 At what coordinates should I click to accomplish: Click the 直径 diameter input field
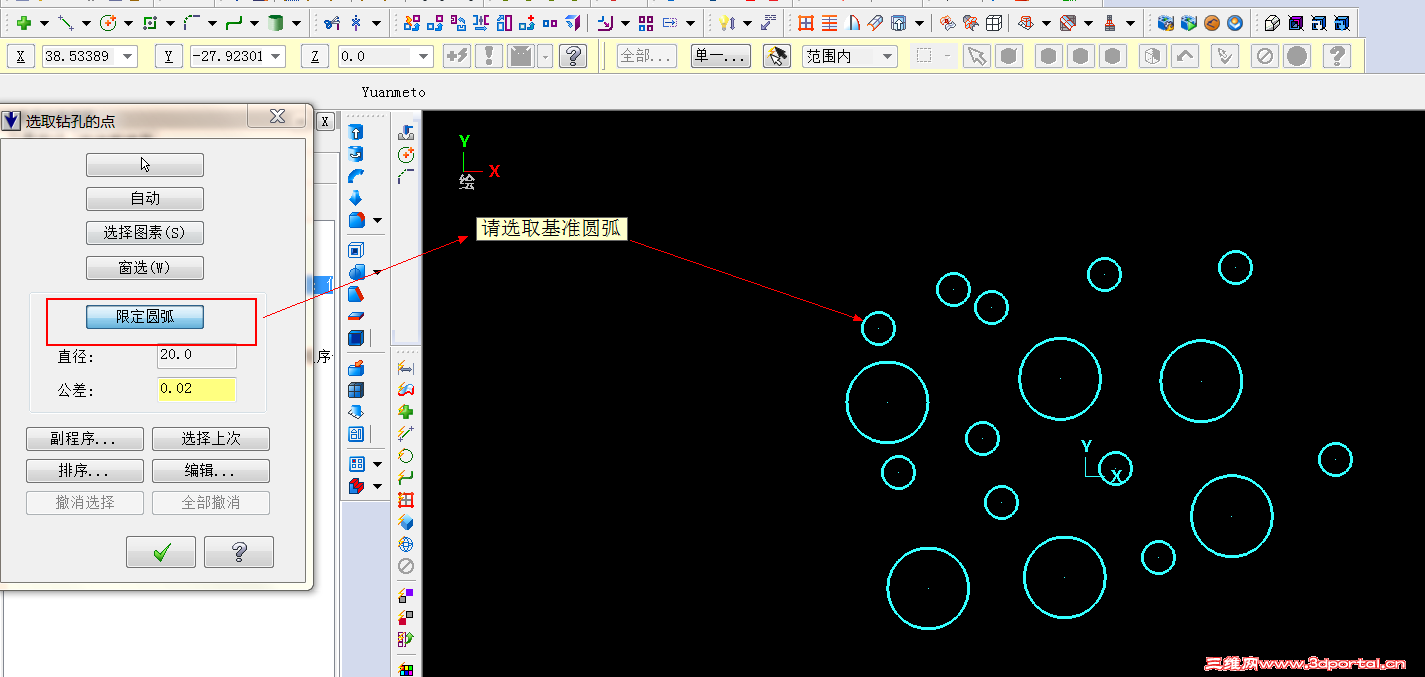[x=197, y=356]
